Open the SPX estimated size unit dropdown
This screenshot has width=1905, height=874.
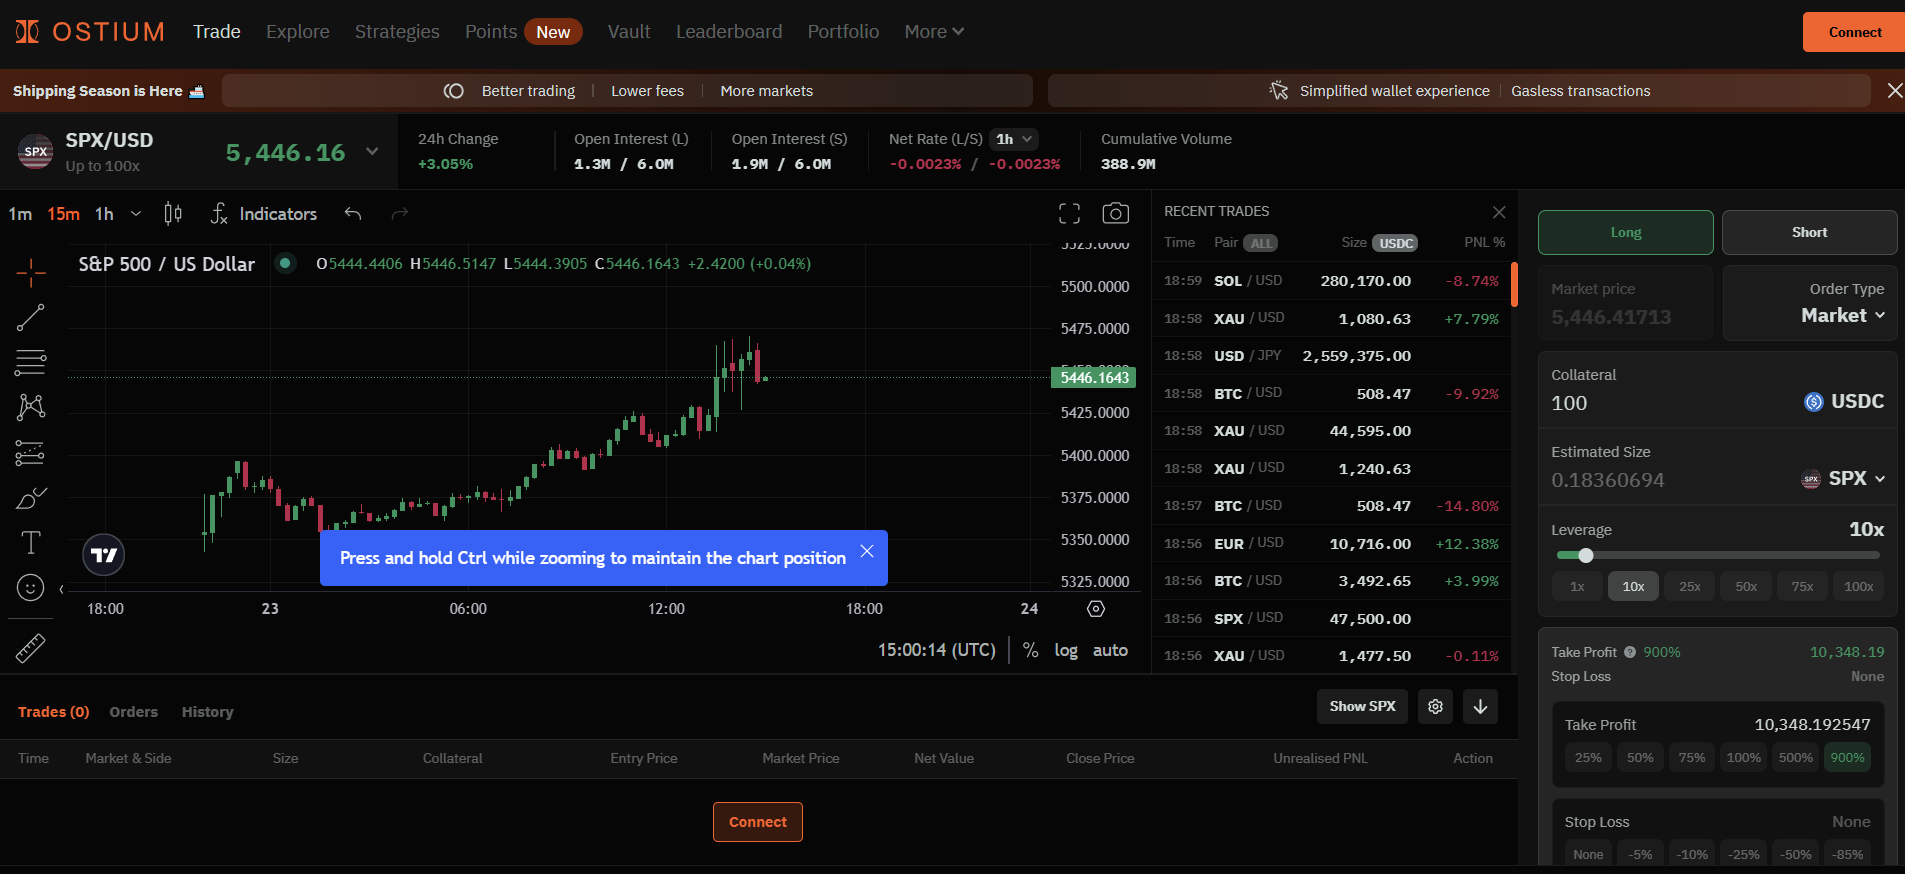click(x=1843, y=479)
